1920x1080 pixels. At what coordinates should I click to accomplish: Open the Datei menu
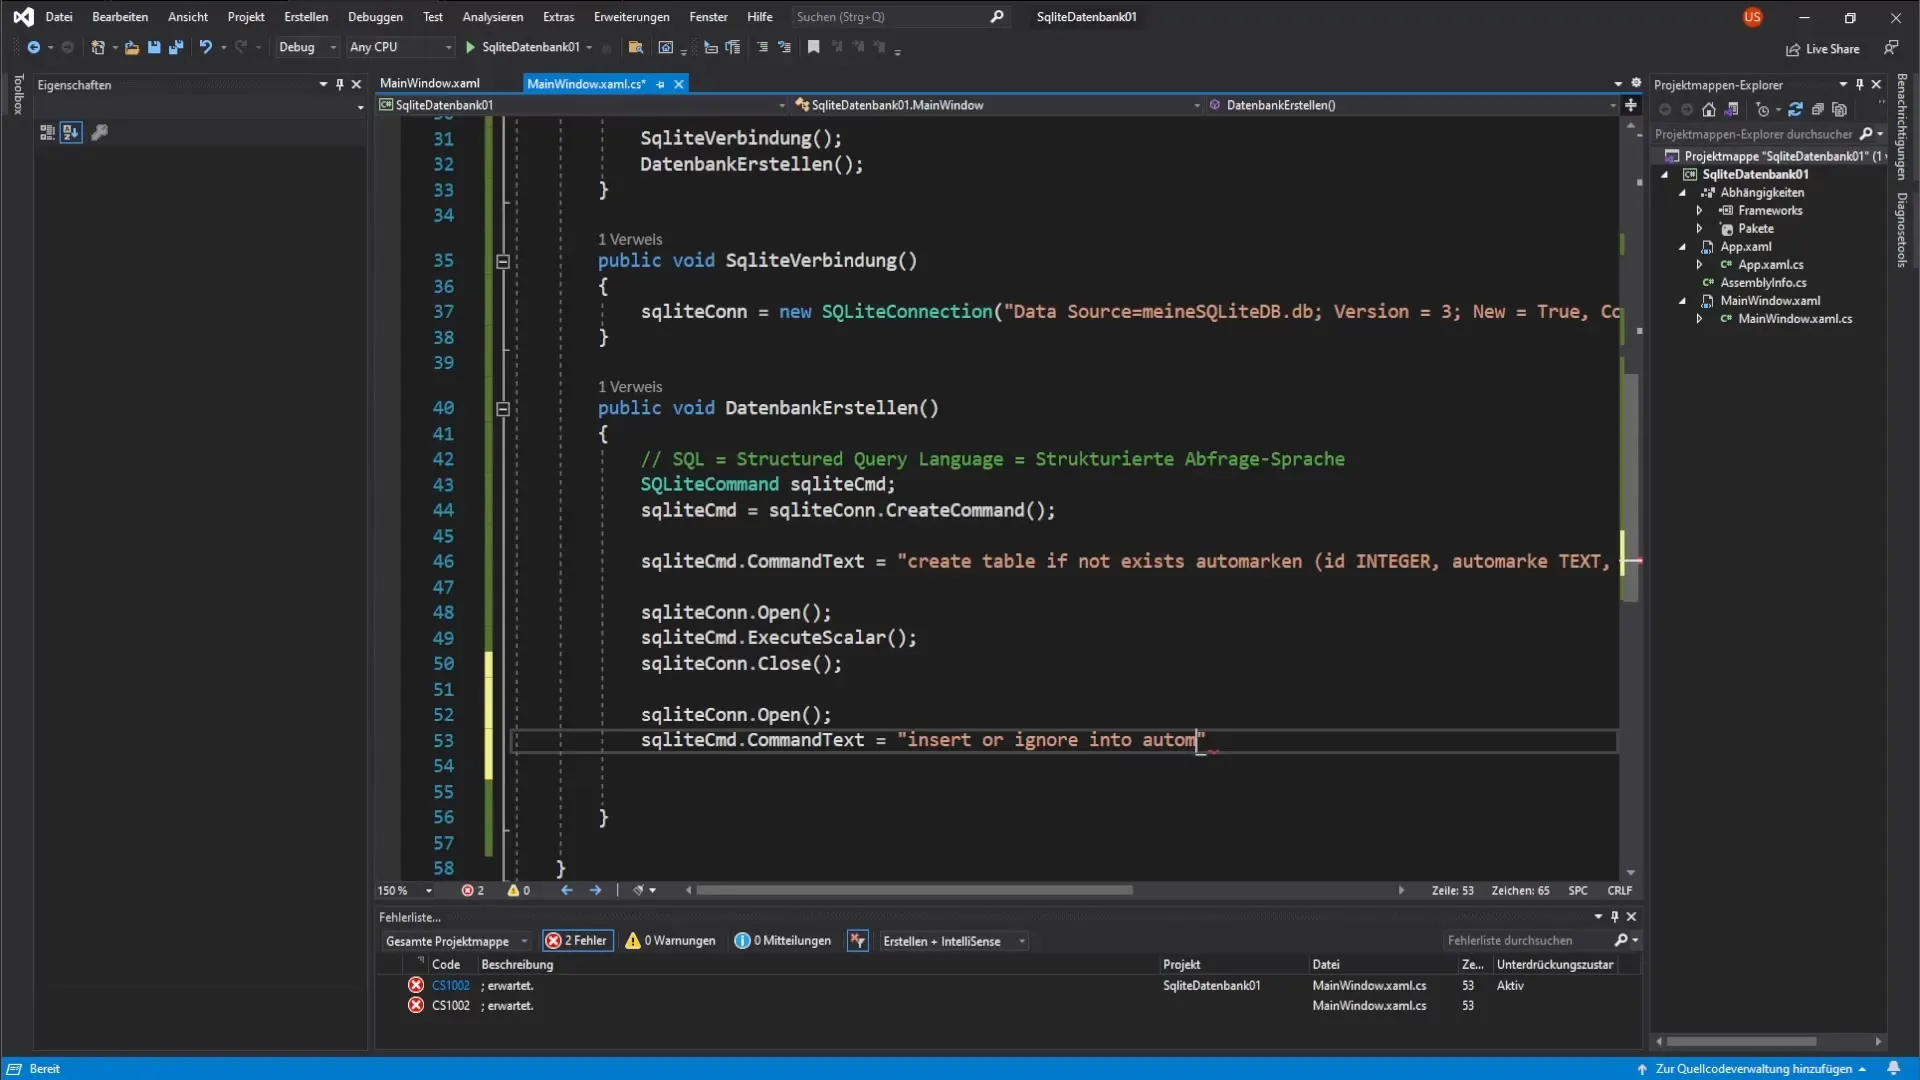click(59, 17)
